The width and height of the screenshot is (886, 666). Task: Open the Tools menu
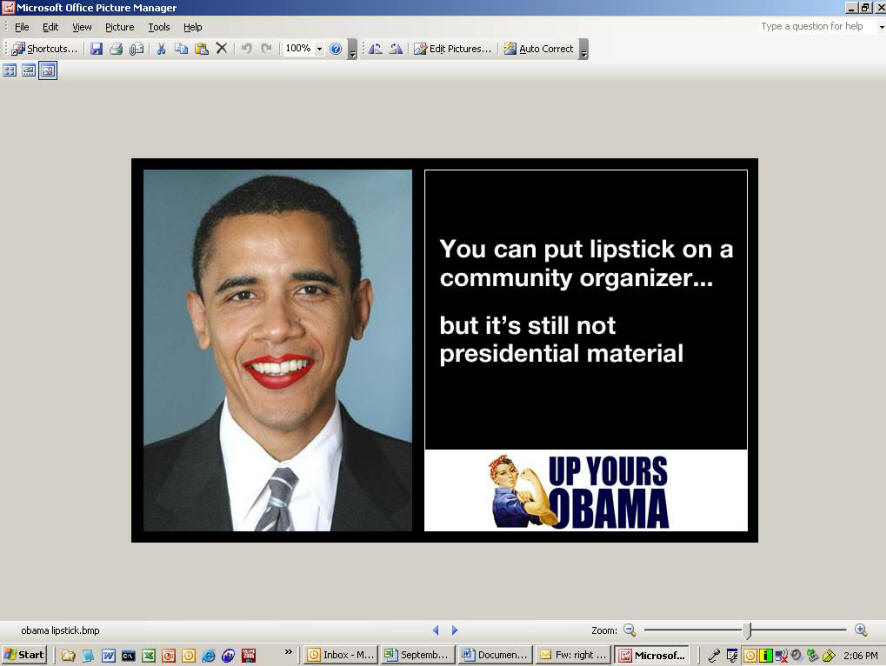pos(159,27)
